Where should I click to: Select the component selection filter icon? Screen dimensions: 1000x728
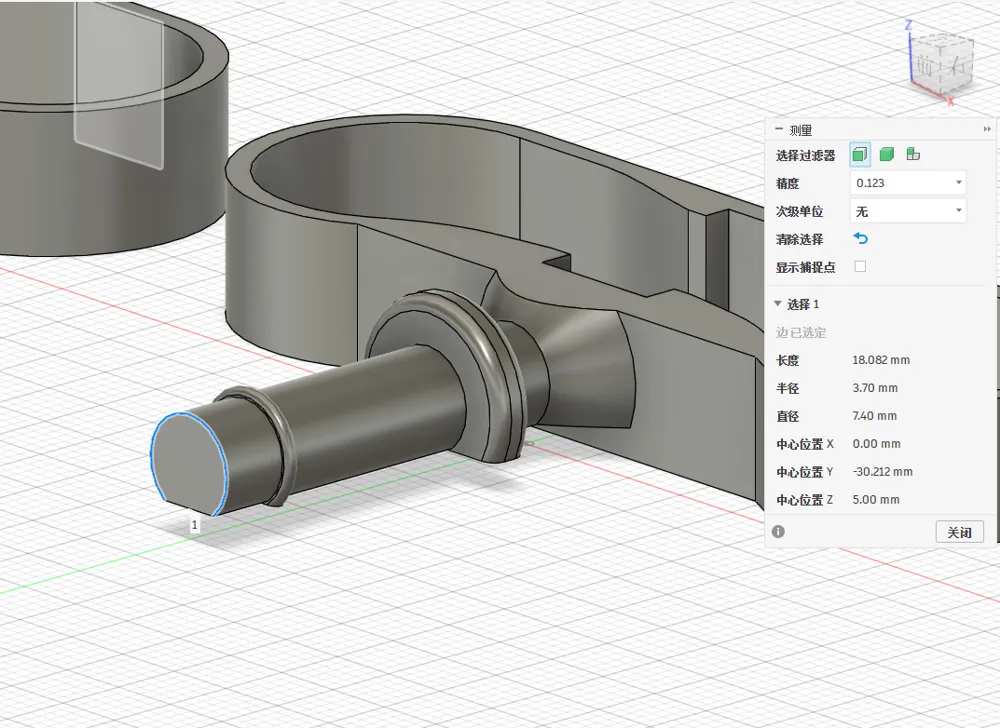click(913, 154)
